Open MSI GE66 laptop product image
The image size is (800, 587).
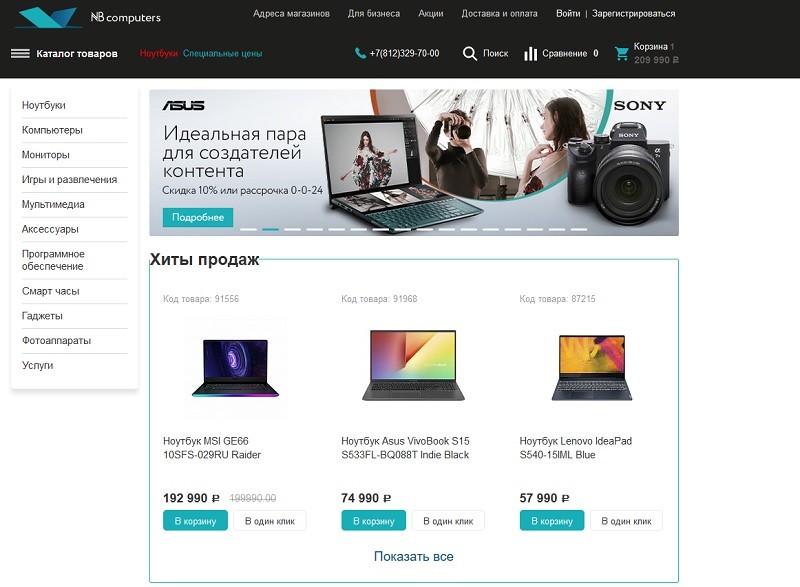coord(235,368)
